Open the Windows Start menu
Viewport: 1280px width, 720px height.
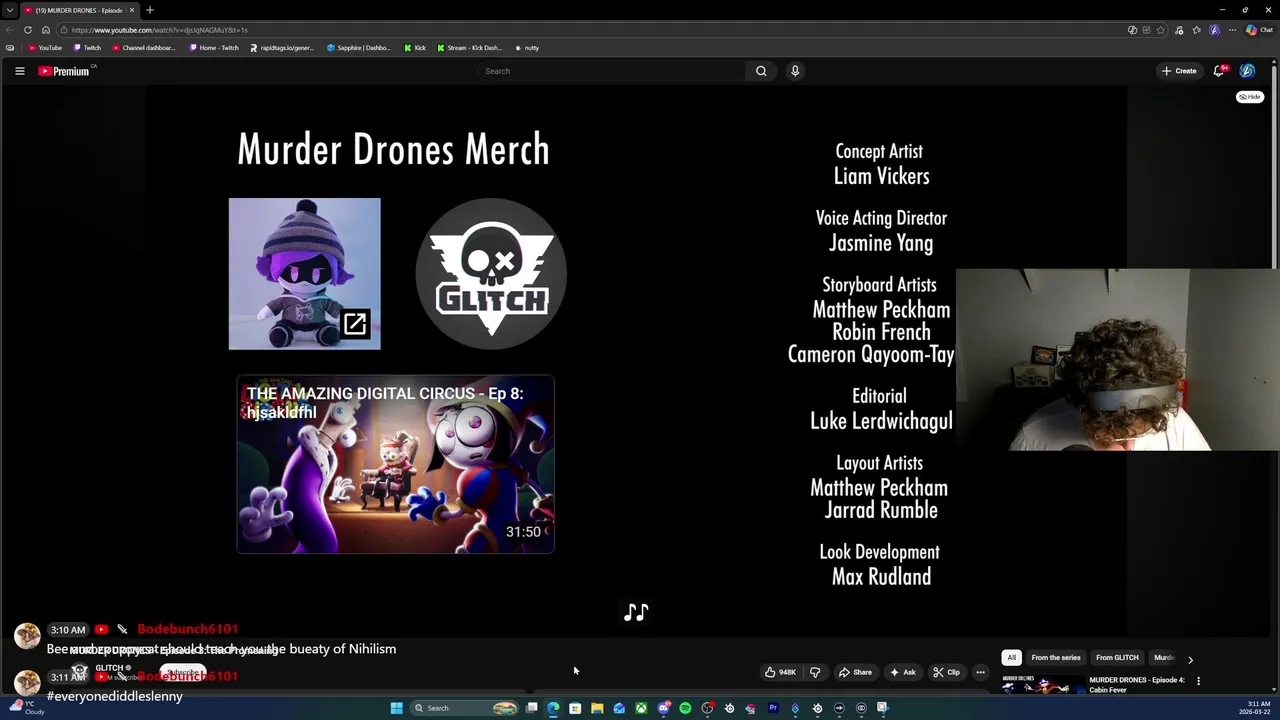[397, 708]
